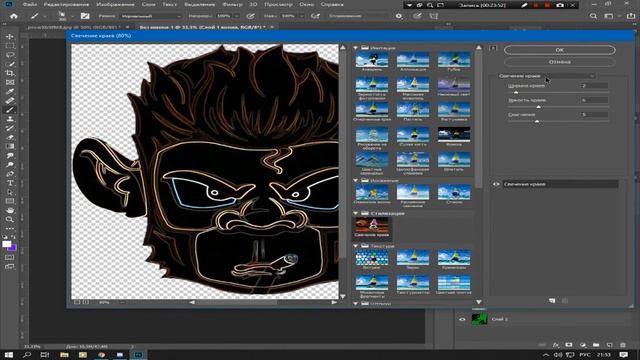
Task: Toggle the filter thumbnails panel collapse button
Action: [x=493, y=48]
